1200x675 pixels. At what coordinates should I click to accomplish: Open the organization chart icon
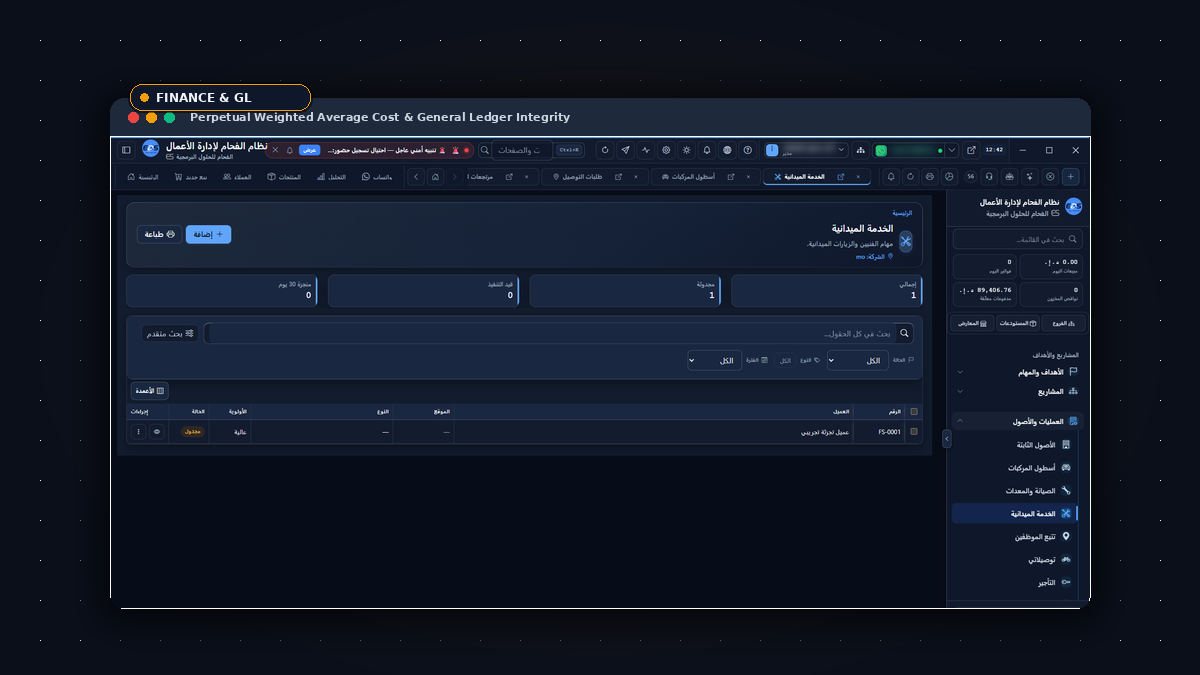[860, 150]
